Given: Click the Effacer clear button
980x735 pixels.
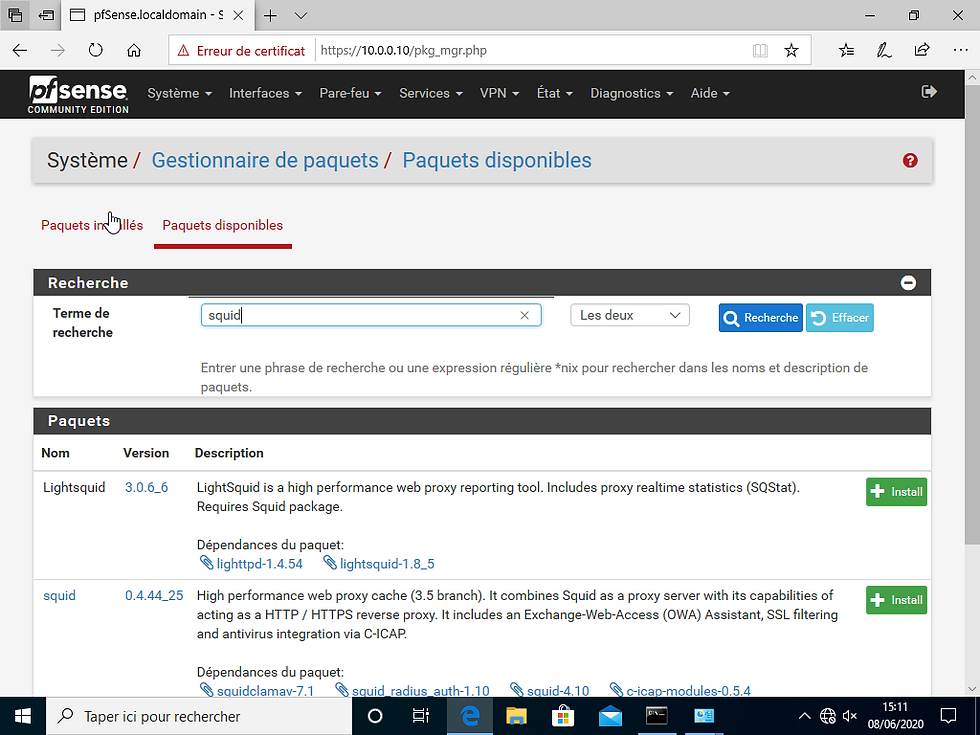Looking at the screenshot, I should [x=839, y=318].
